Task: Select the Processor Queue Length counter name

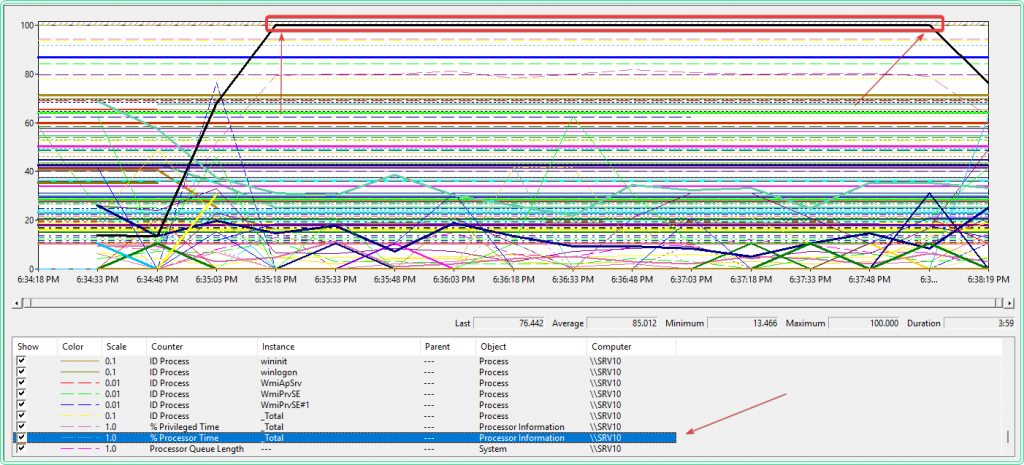Action: pos(197,449)
